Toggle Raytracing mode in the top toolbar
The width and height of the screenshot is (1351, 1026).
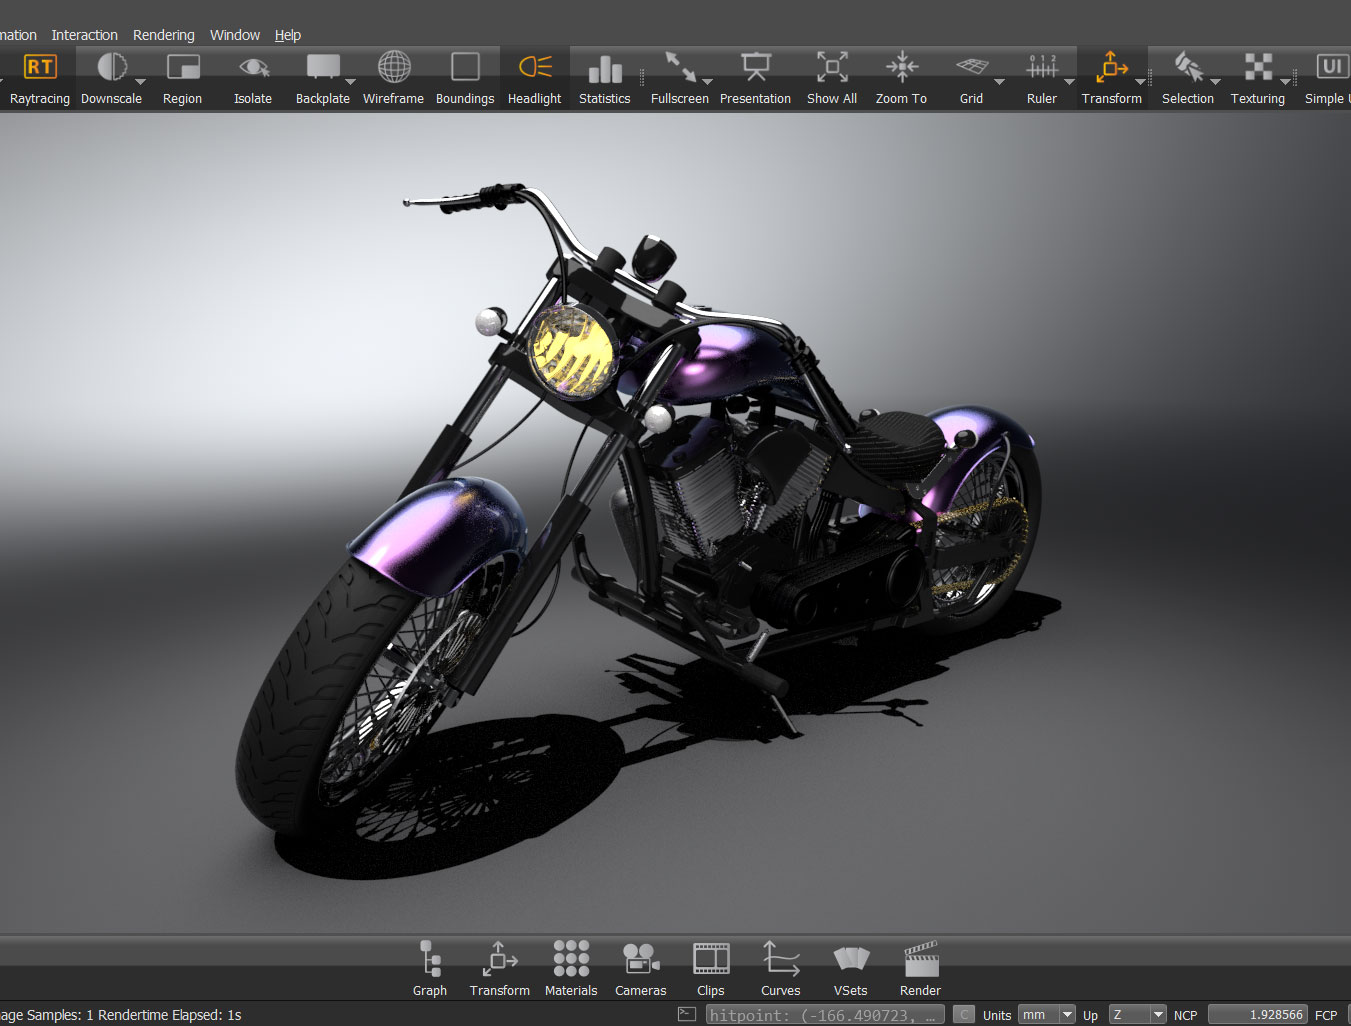40,68
